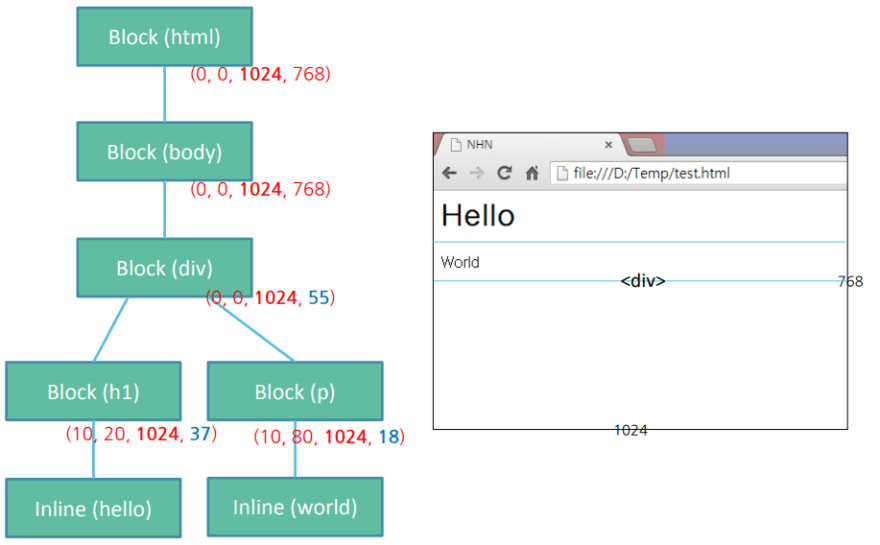This screenshot has width=880, height=545.
Task: Click the Block (div) node
Action: tap(164, 268)
